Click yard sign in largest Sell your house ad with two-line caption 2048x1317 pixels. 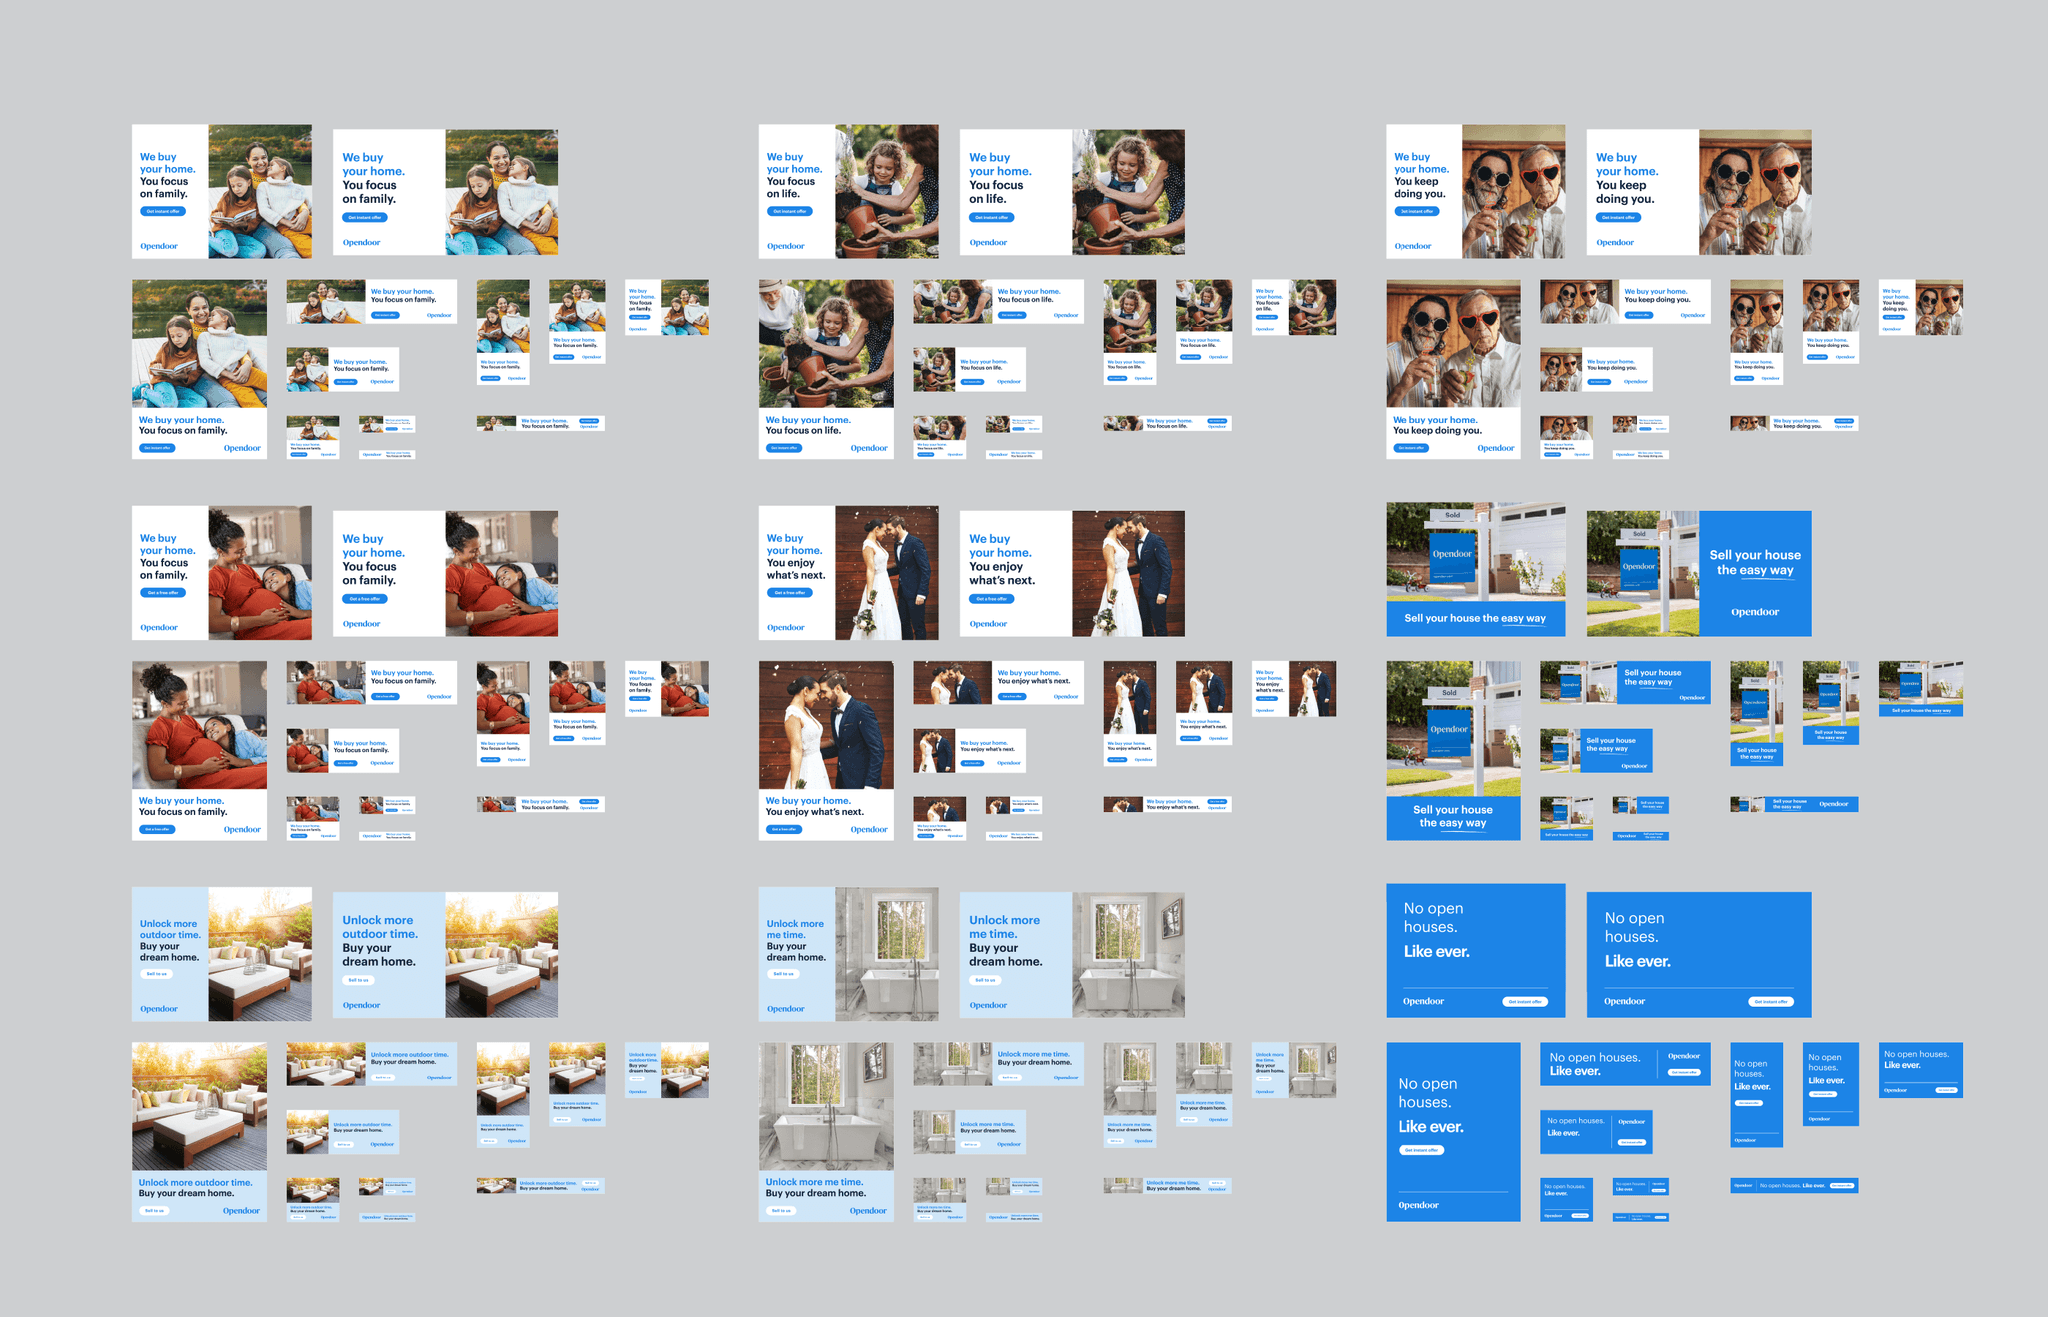pos(1449,733)
